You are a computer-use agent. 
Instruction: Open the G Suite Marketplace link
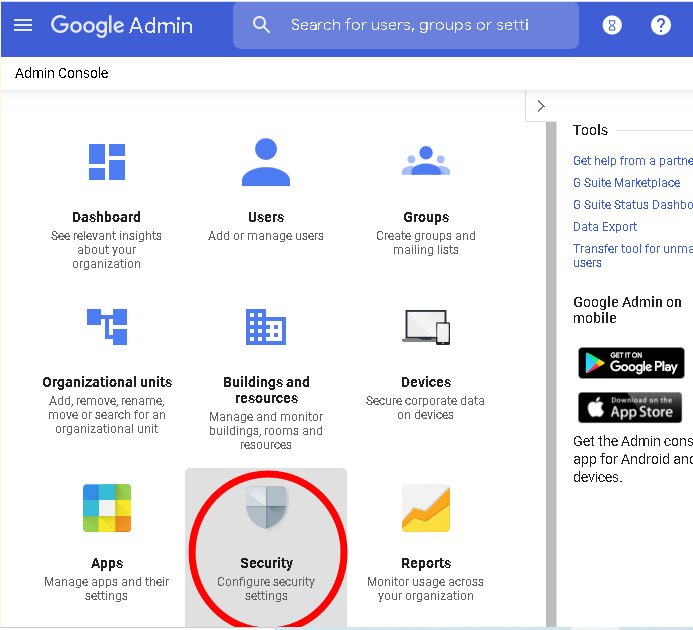[626, 183]
